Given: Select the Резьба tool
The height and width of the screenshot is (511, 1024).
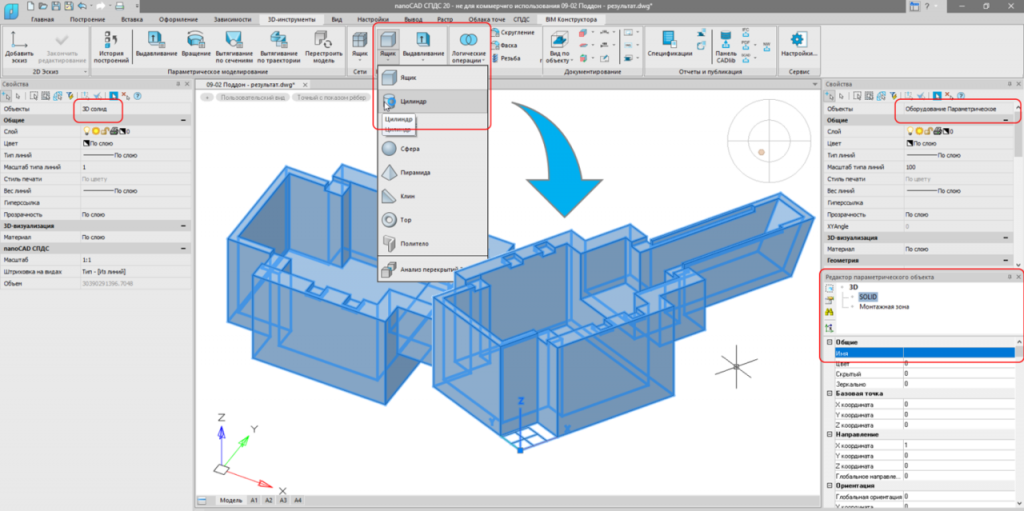Looking at the screenshot, I should tap(505, 58).
